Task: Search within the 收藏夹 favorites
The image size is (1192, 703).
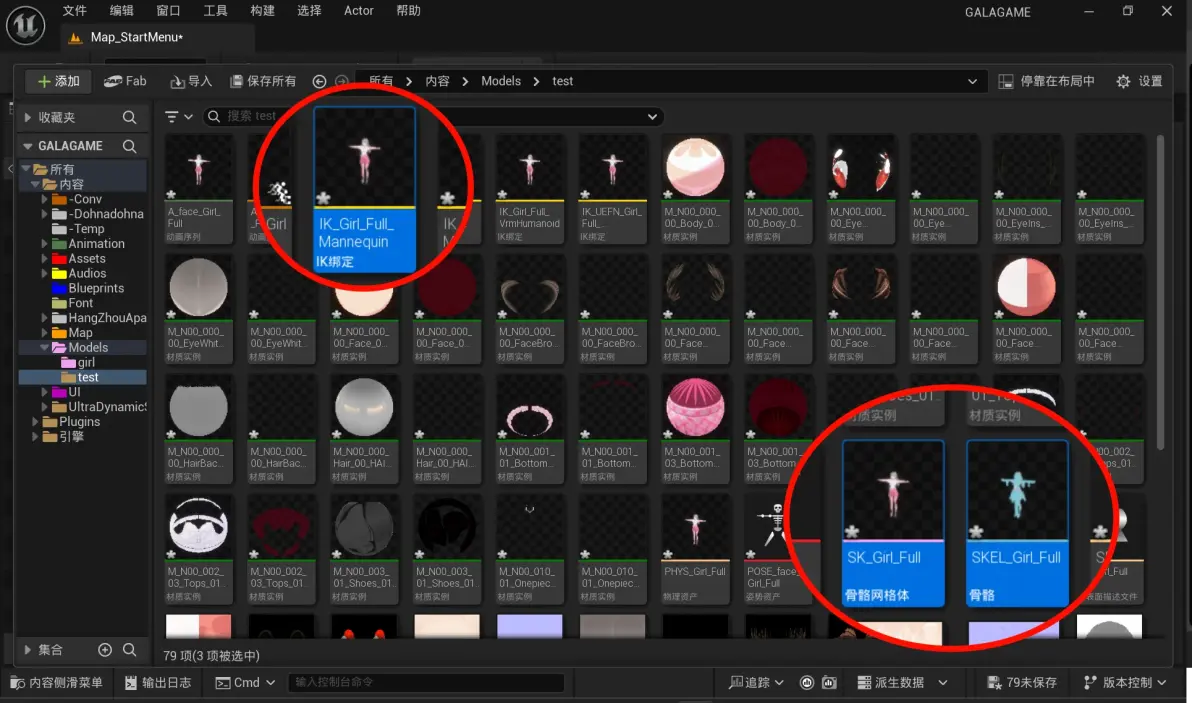Action: pos(129,117)
